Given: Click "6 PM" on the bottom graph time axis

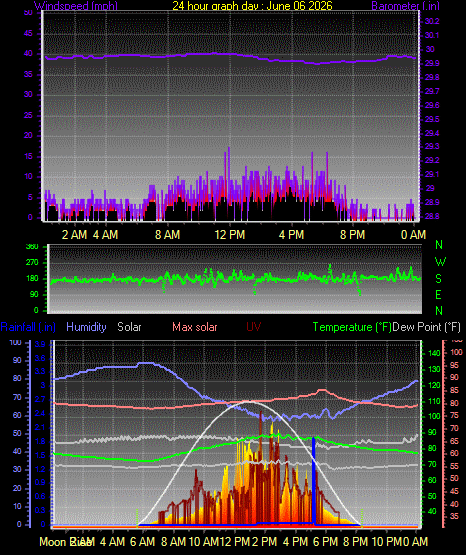Looking at the screenshot, I should click(325, 542).
